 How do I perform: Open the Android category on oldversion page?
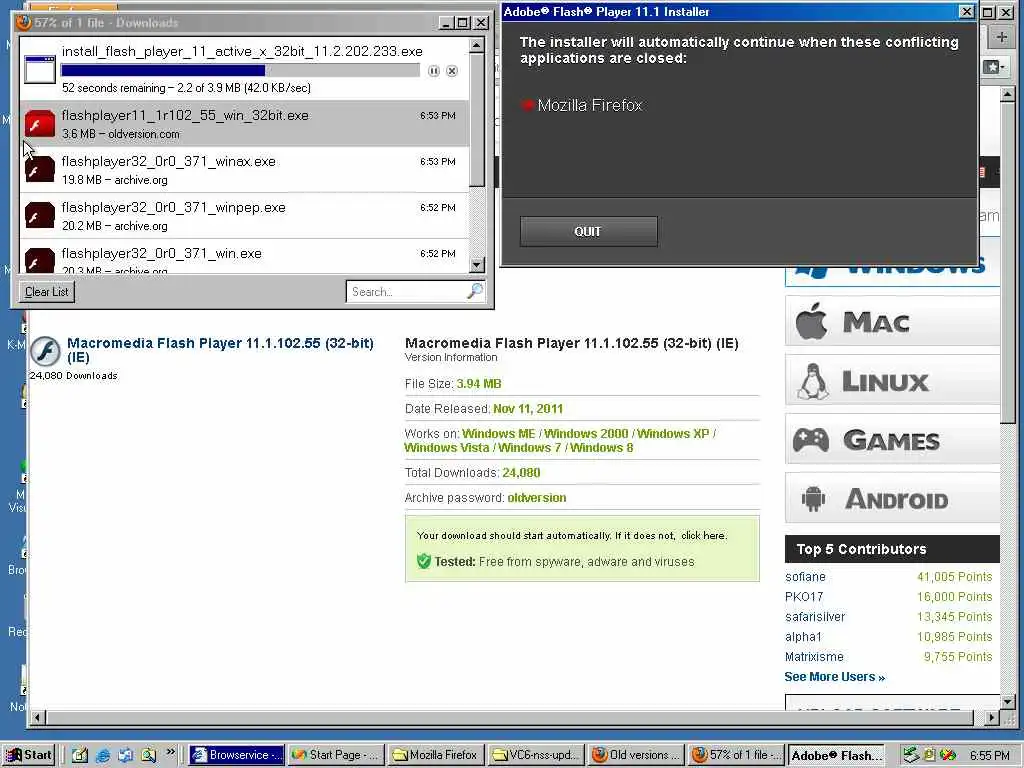(892, 499)
